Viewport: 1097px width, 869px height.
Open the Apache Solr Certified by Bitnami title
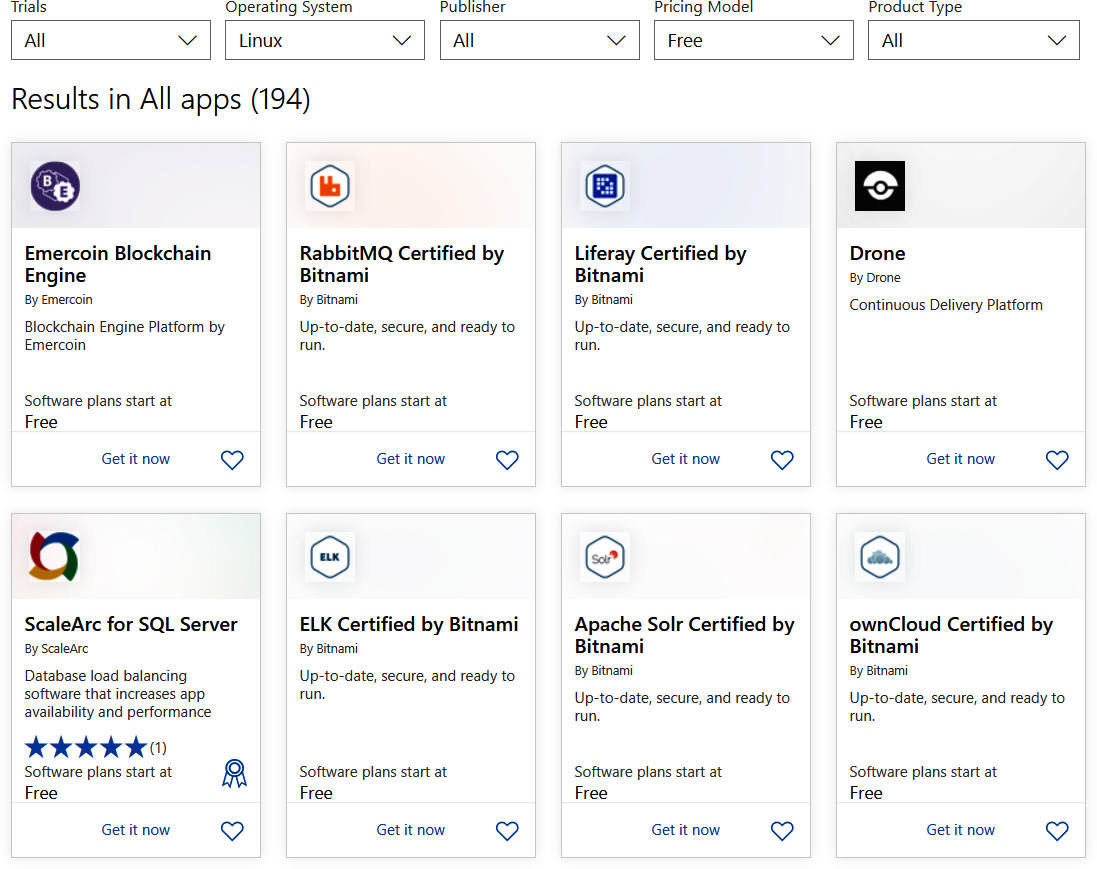click(x=684, y=635)
